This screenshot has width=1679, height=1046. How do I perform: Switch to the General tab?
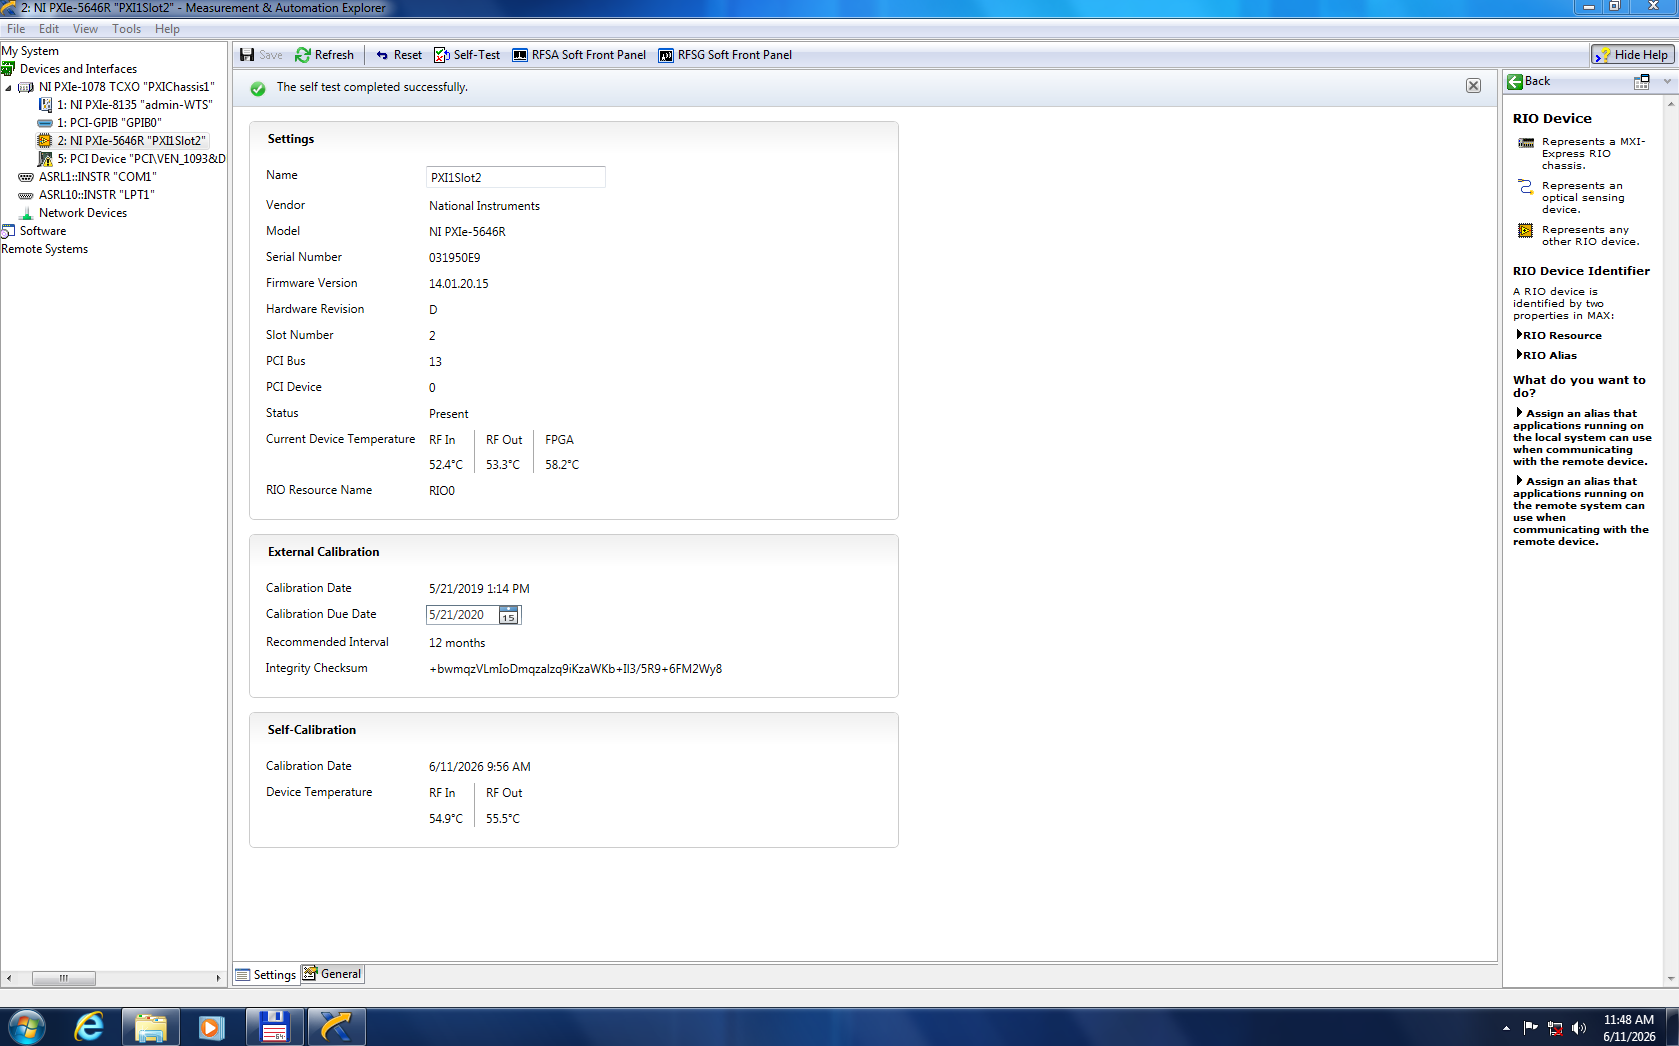pos(332,974)
